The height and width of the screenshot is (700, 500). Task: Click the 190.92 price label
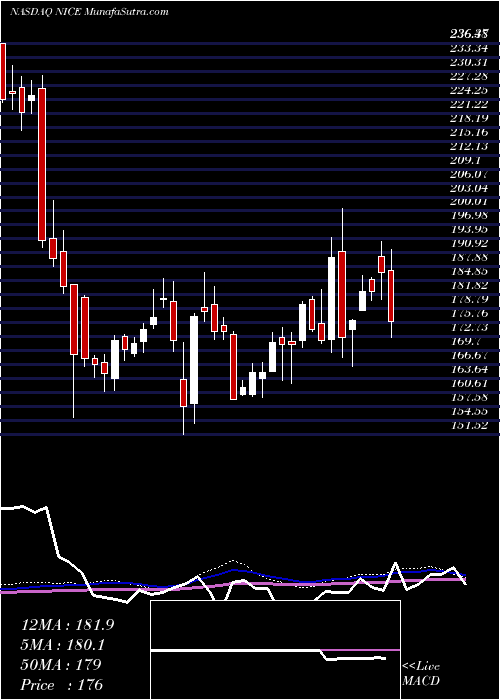pyautogui.click(x=469, y=244)
